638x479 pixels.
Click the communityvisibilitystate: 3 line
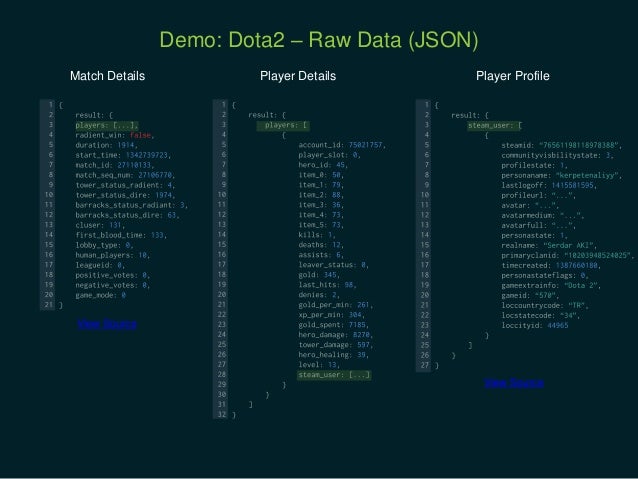(557, 155)
